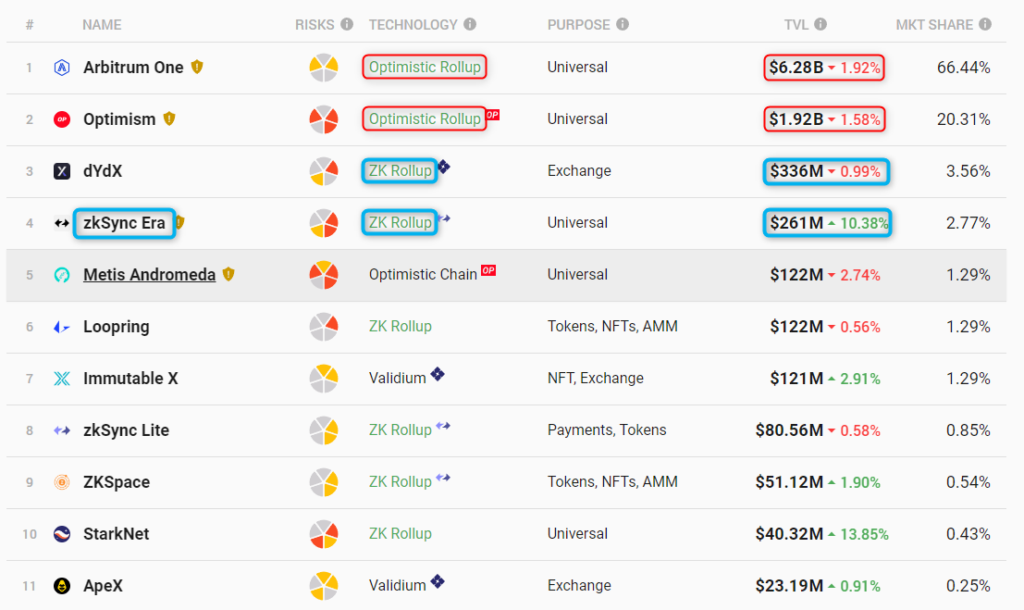The width and height of the screenshot is (1024, 610).
Task: Click the OP badge beside Optimistic Chain
Action: tap(488, 270)
